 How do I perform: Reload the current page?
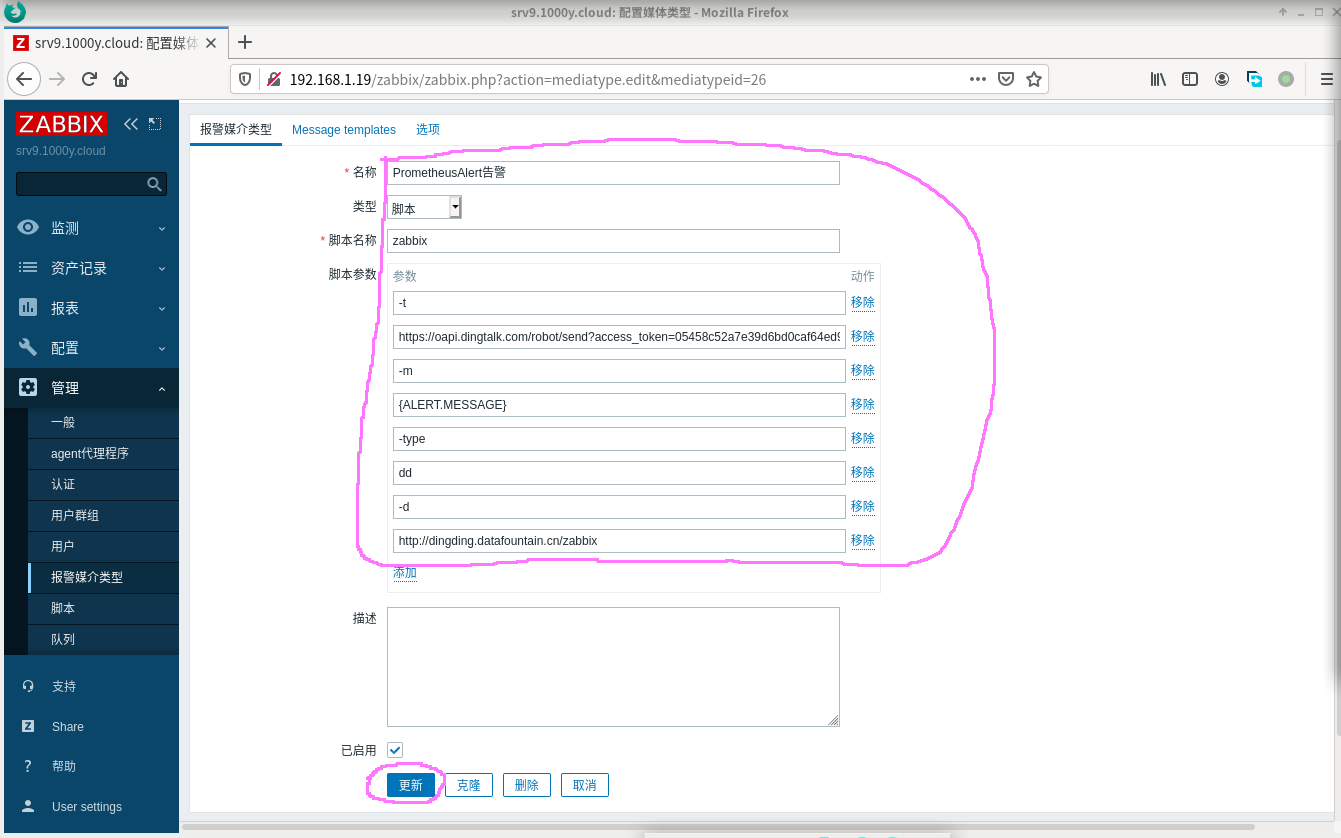89,79
